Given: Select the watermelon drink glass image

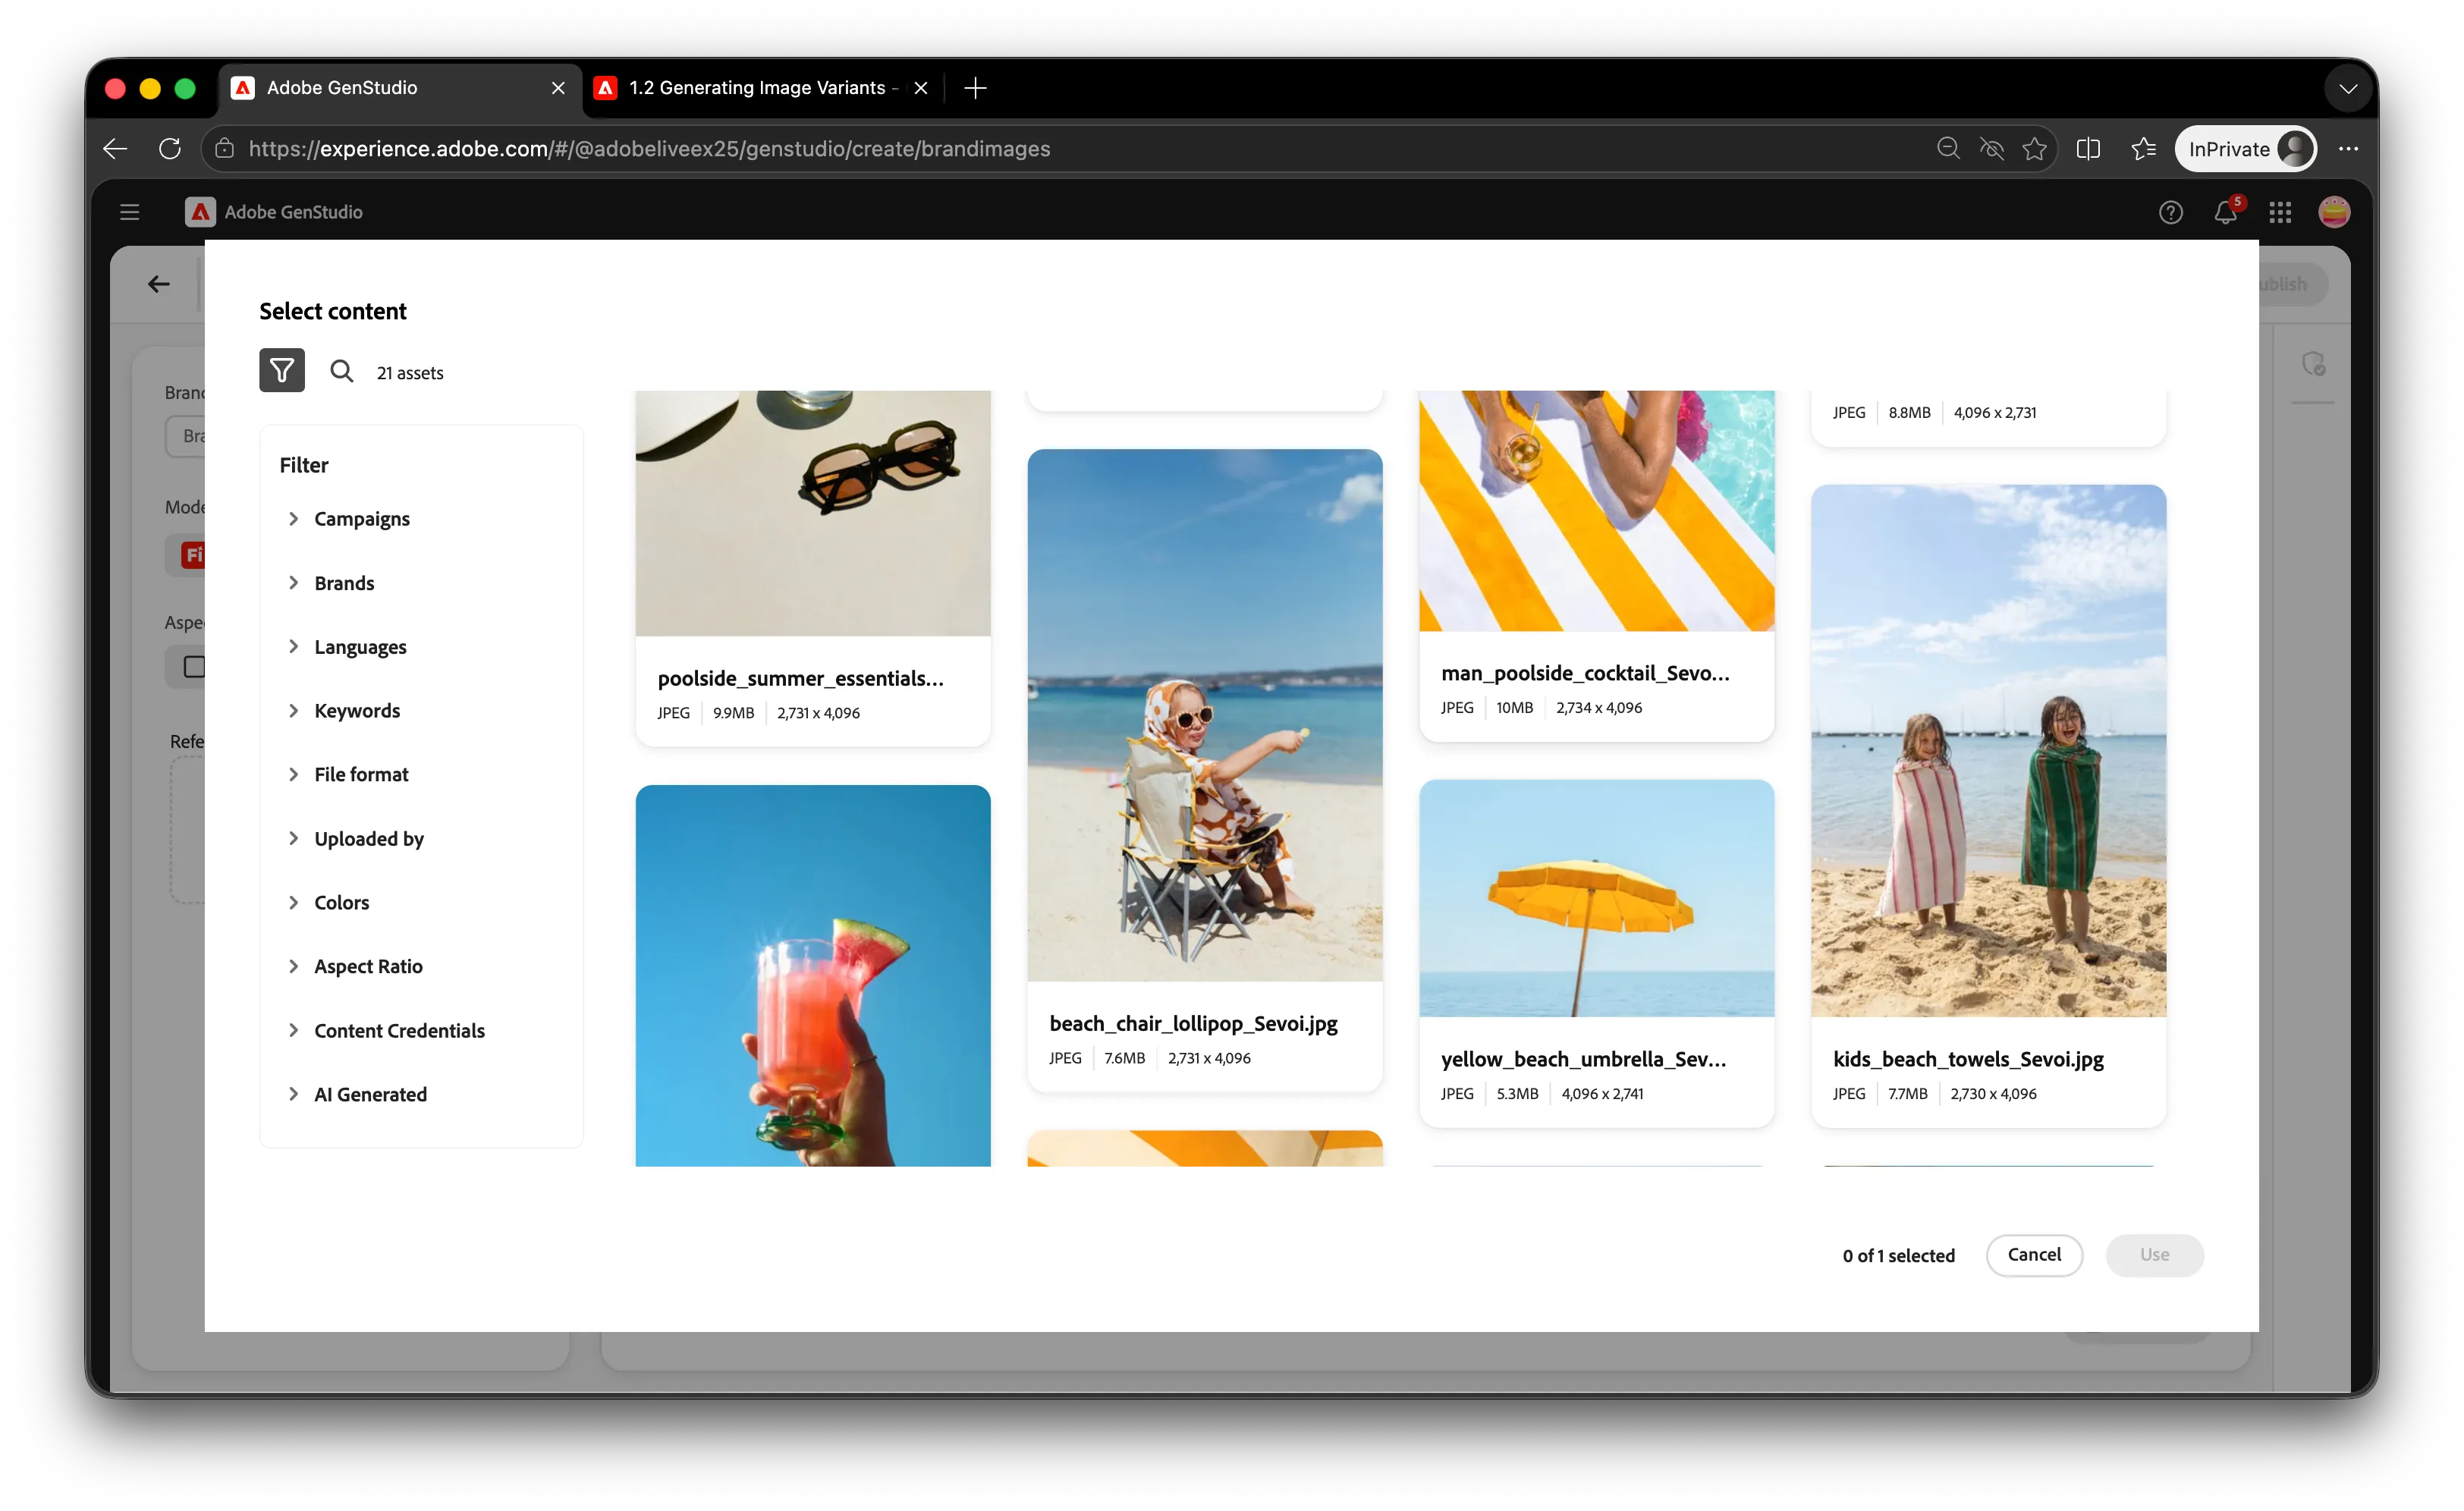Looking at the screenshot, I should (x=812, y=976).
